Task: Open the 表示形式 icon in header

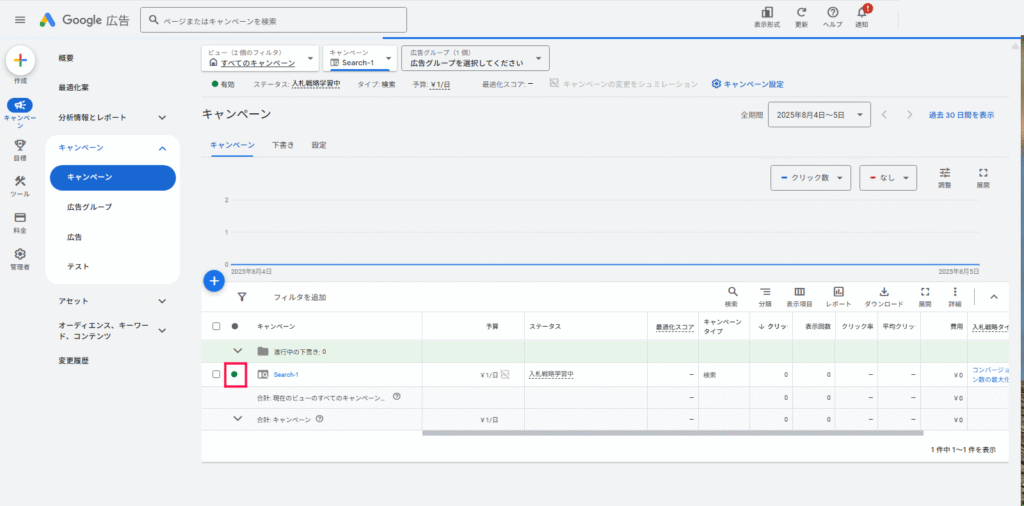Action: click(767, 12)
